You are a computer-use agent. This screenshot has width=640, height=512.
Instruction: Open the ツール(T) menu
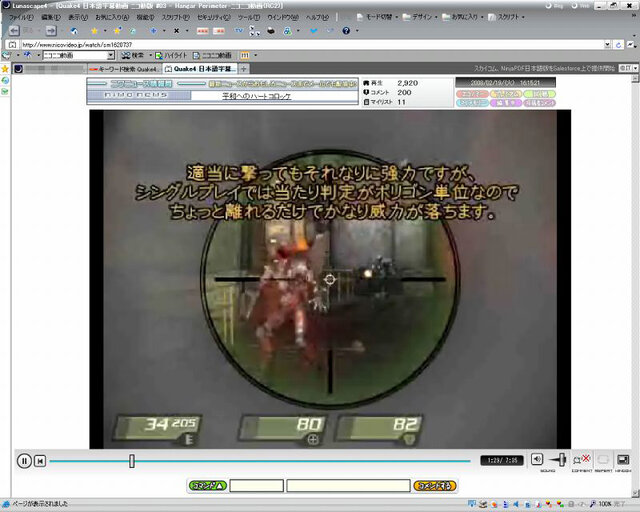click(249, 17)
